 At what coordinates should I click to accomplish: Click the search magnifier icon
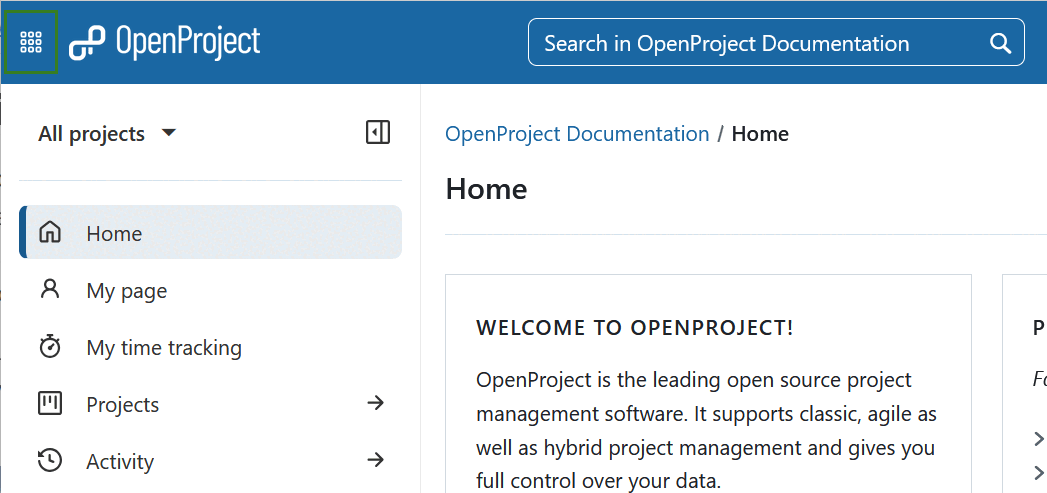pyautogui.click(x=999, y=43)
